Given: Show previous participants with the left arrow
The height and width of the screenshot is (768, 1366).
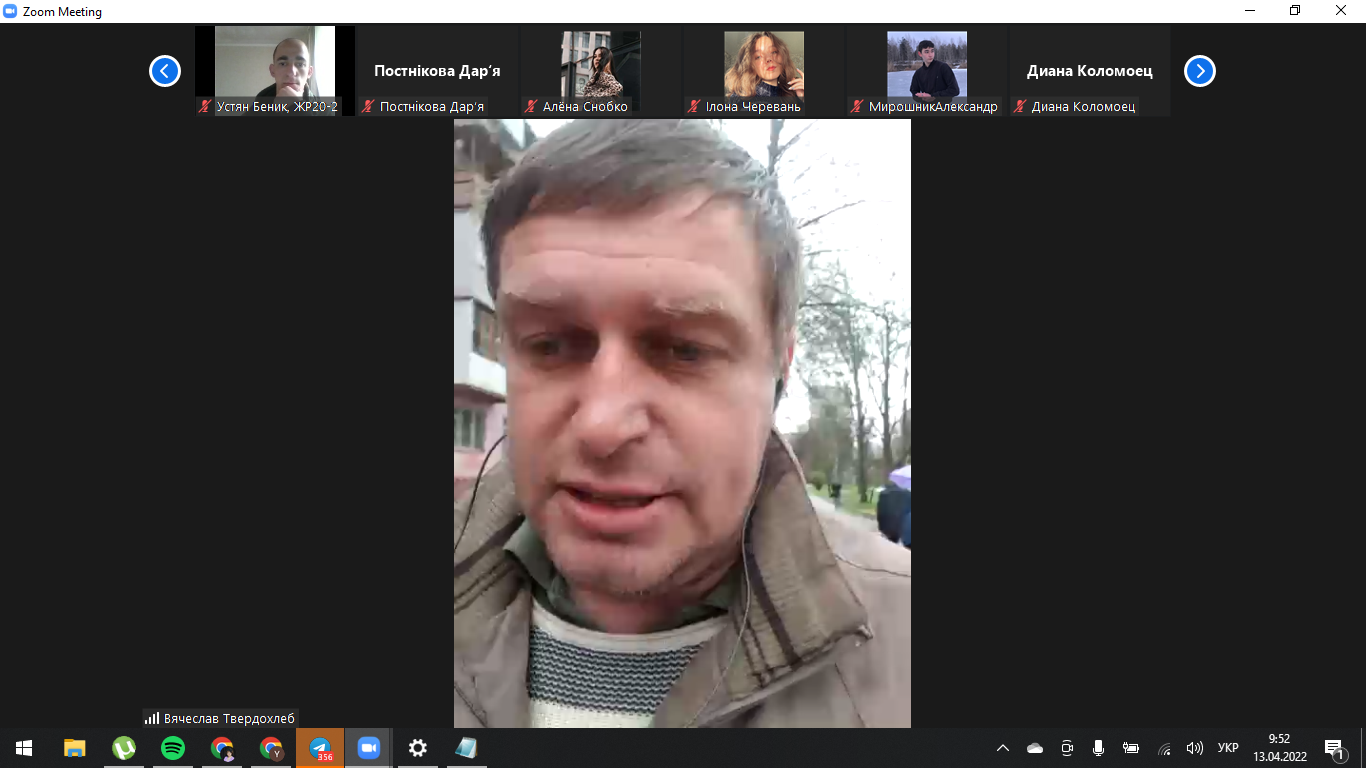Looking at the screenshot, I should click(x=165, y=71).
